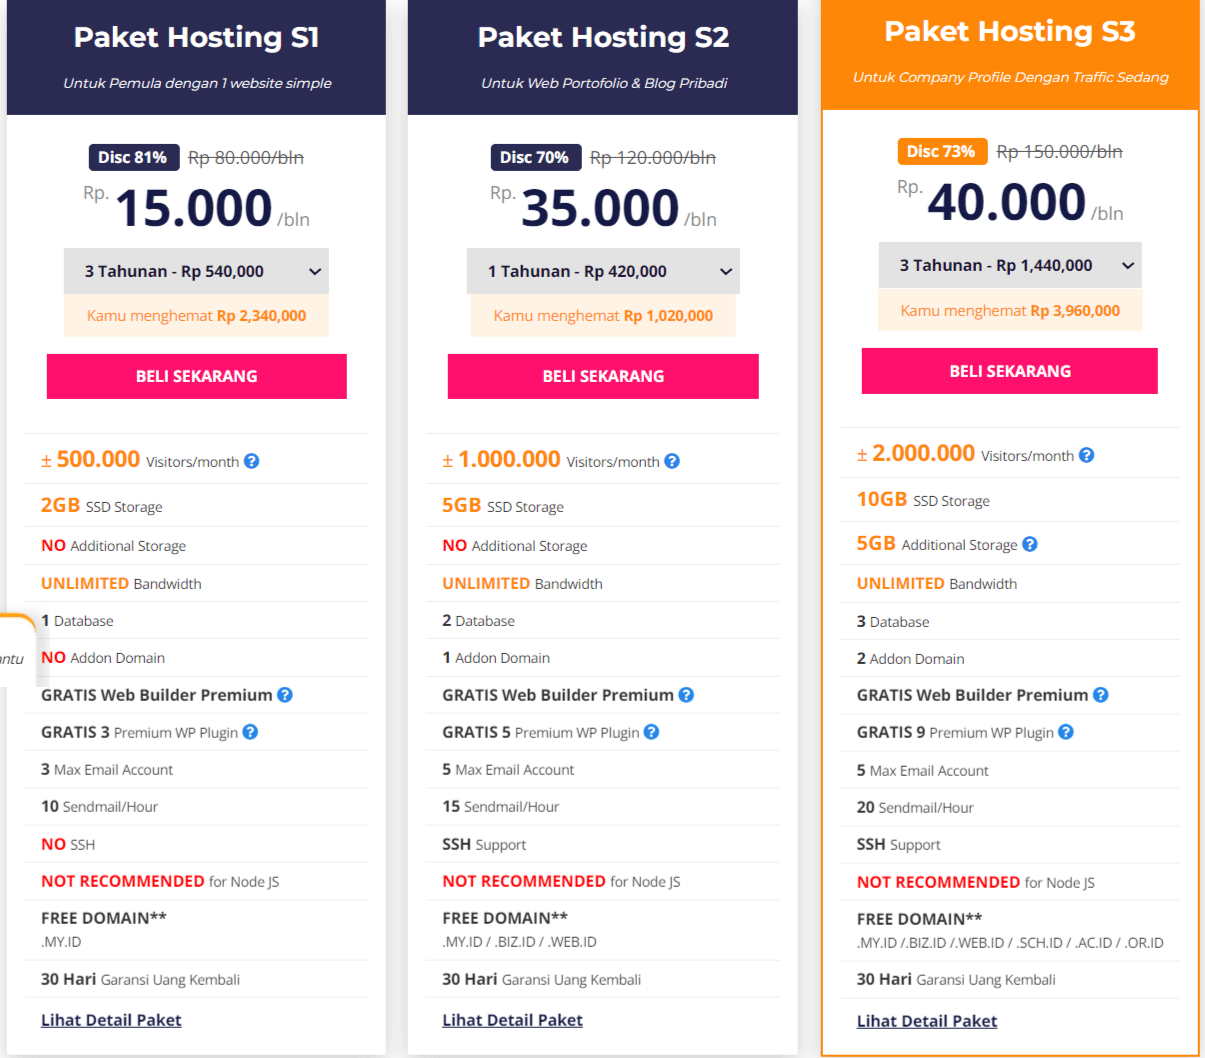1205x1058 pixels.
Task: Click help icon next to 1.000.000 Visitors/month
Action: (x=672, y=461)
